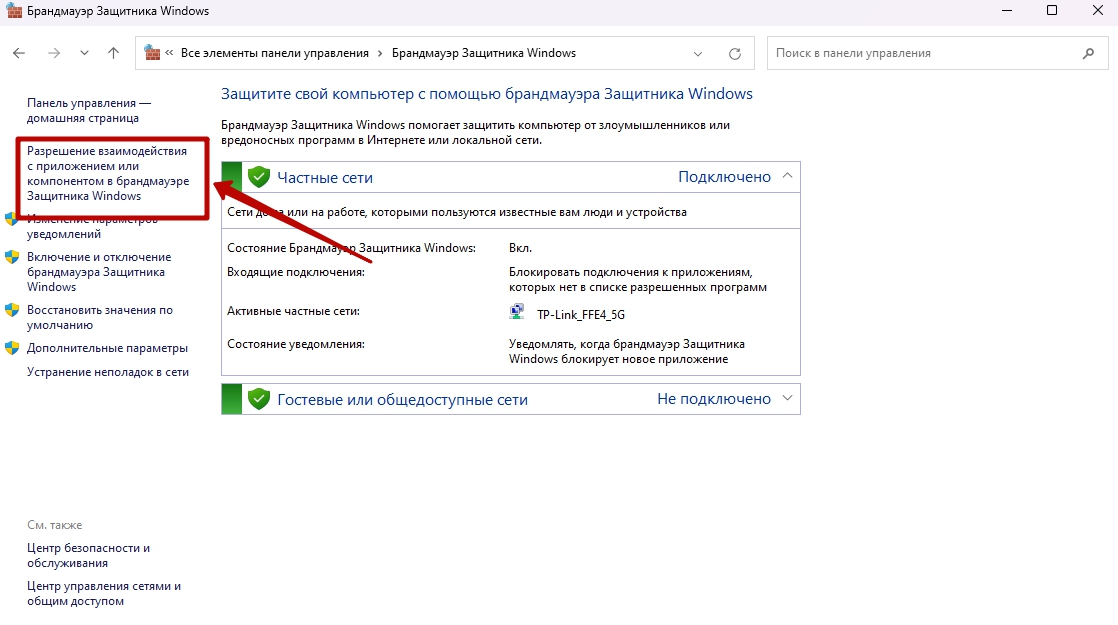Click 'Гостевые или общедоступные сети' heading
The image size is (1118, 625).
pos(403,400)
